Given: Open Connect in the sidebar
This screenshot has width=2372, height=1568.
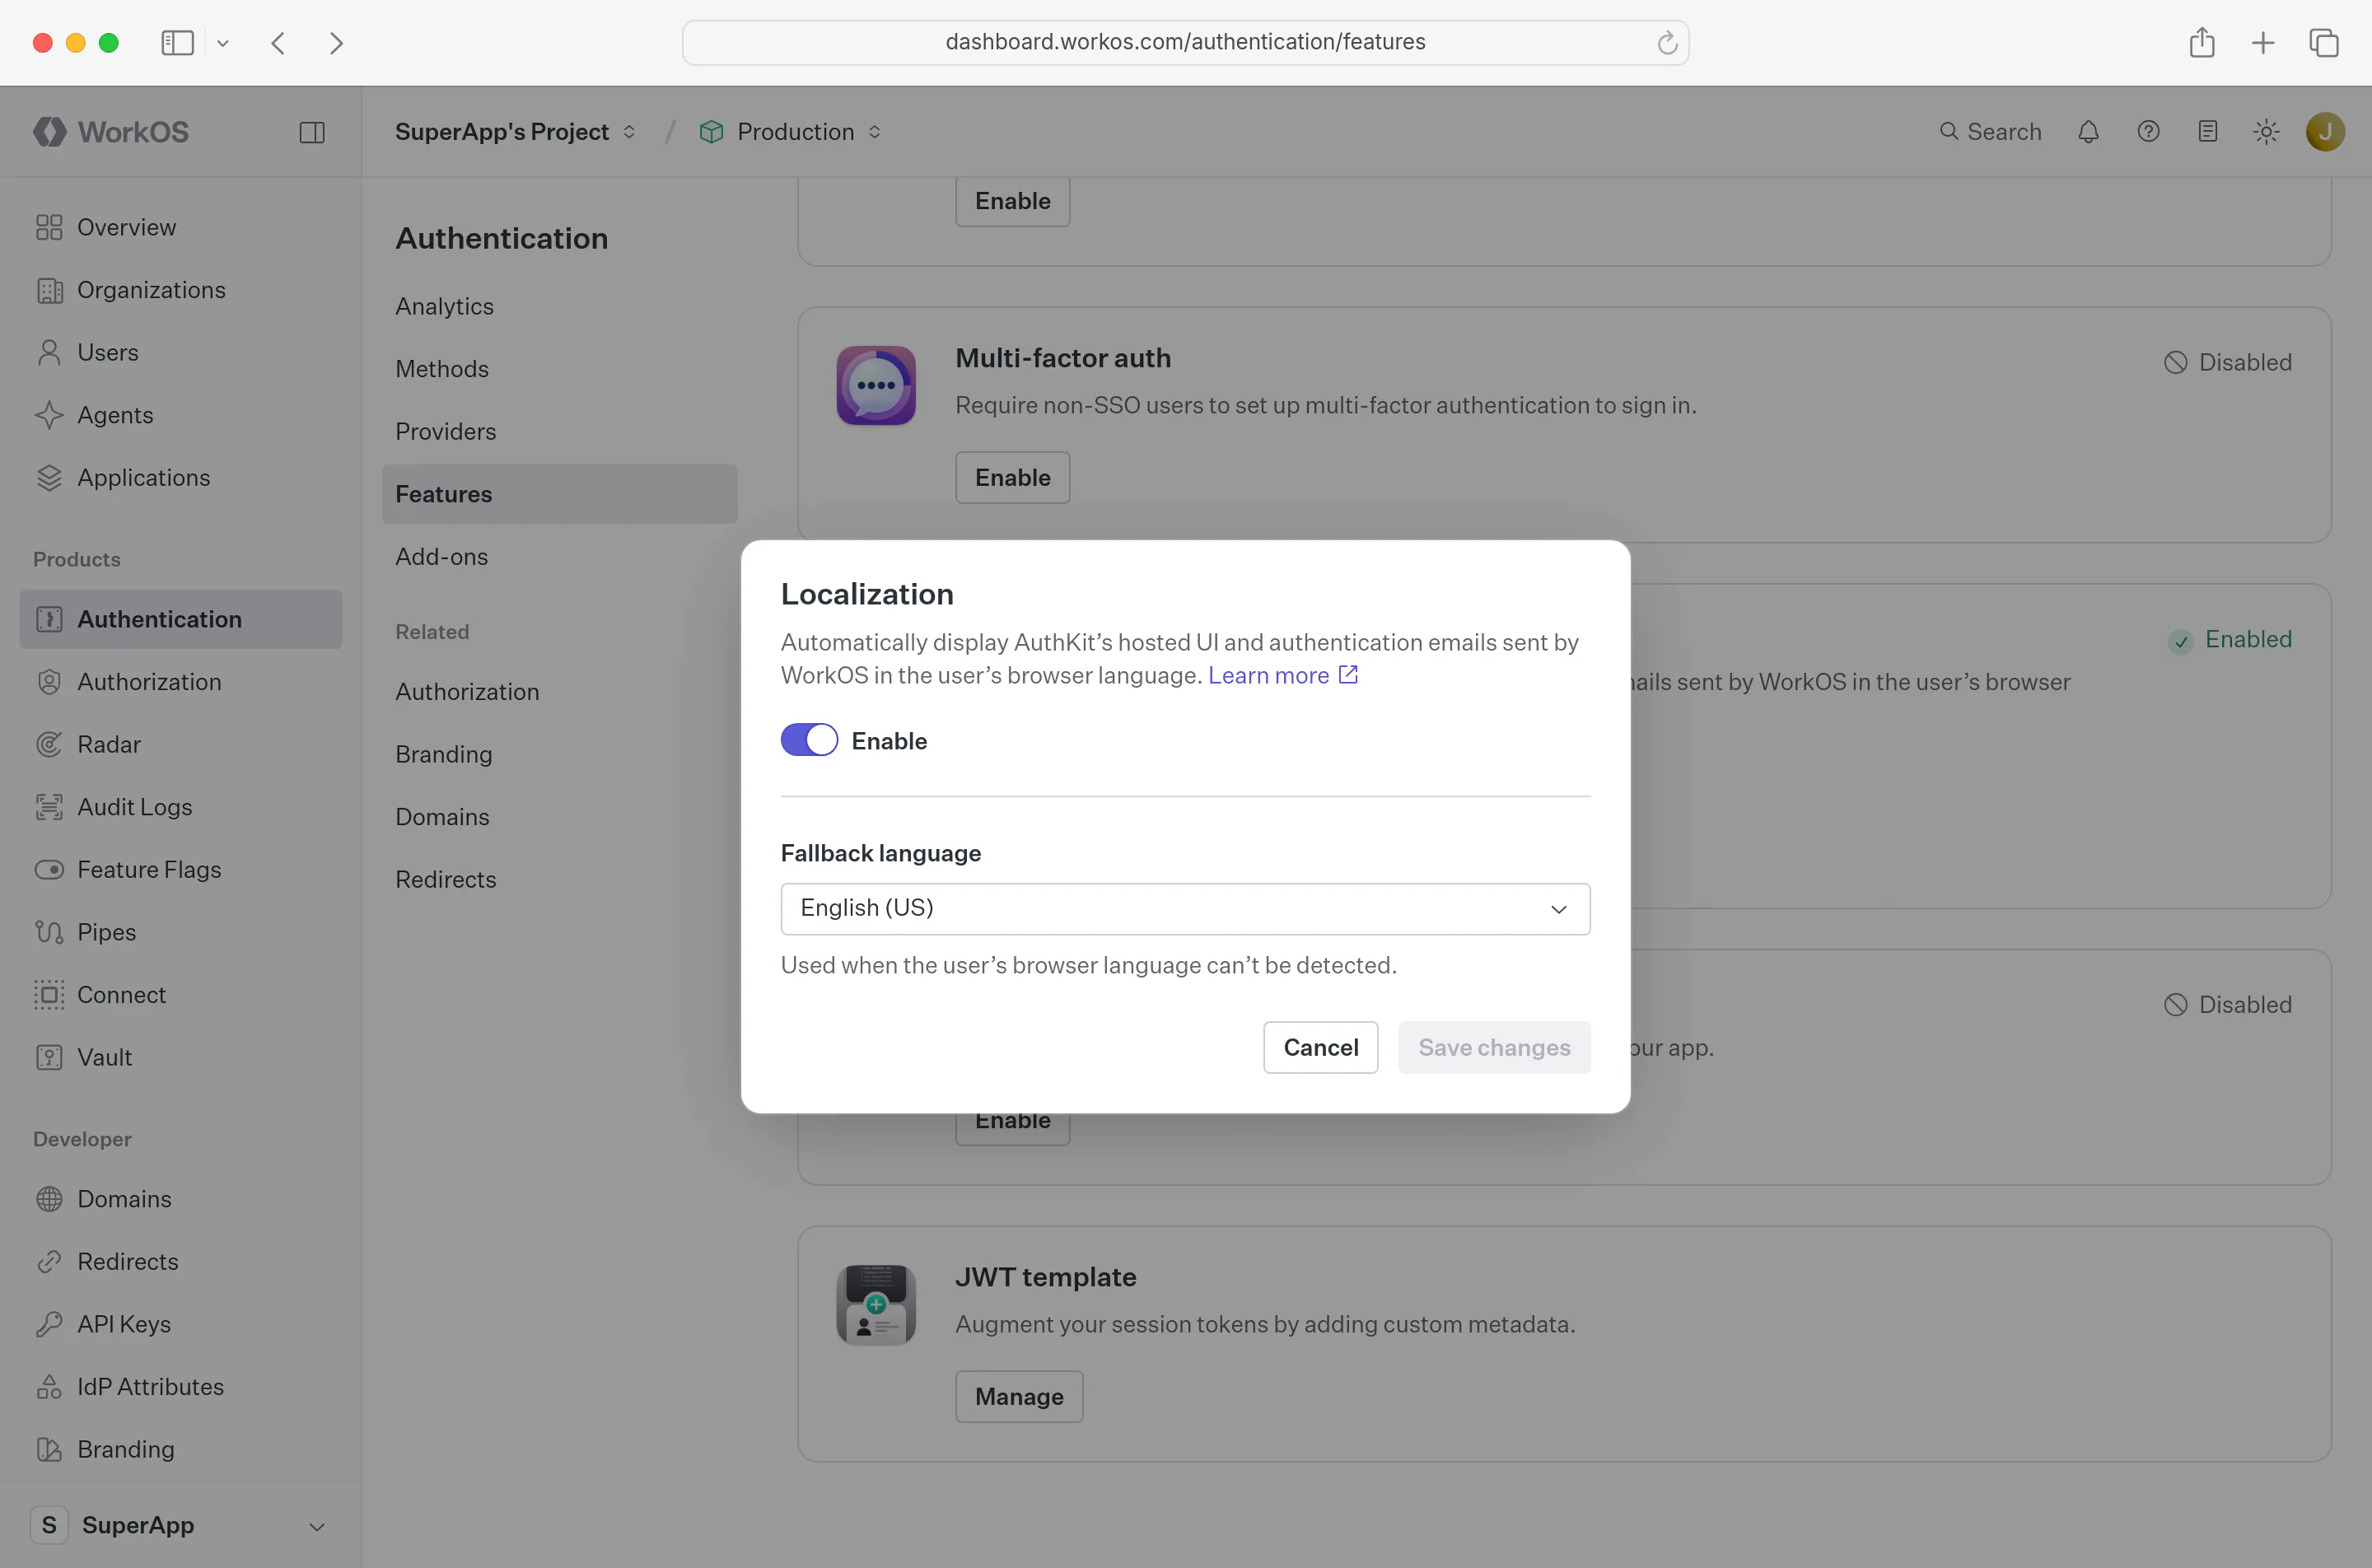Looking at the screenshot, I should [181, 995].
